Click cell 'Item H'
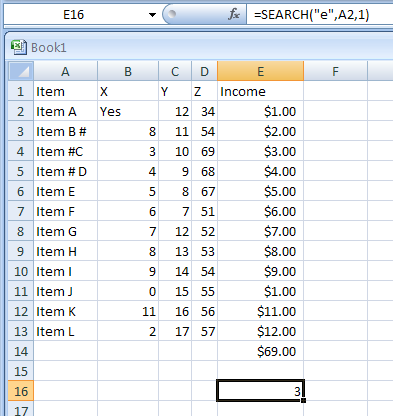The image size is (393, 416). point(65,251)
